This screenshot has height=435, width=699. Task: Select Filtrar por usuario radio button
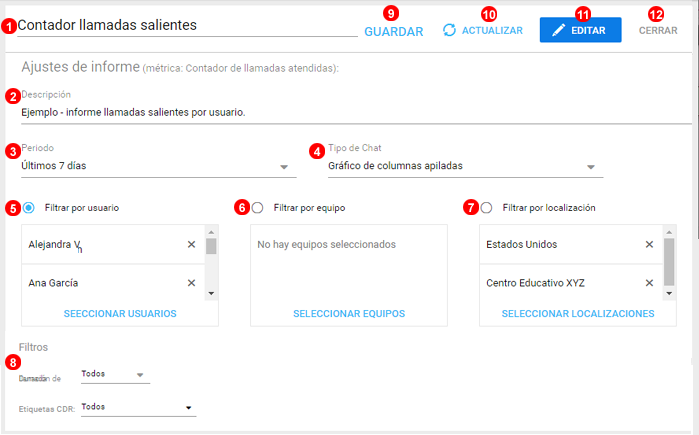click(x=28, y=208)
